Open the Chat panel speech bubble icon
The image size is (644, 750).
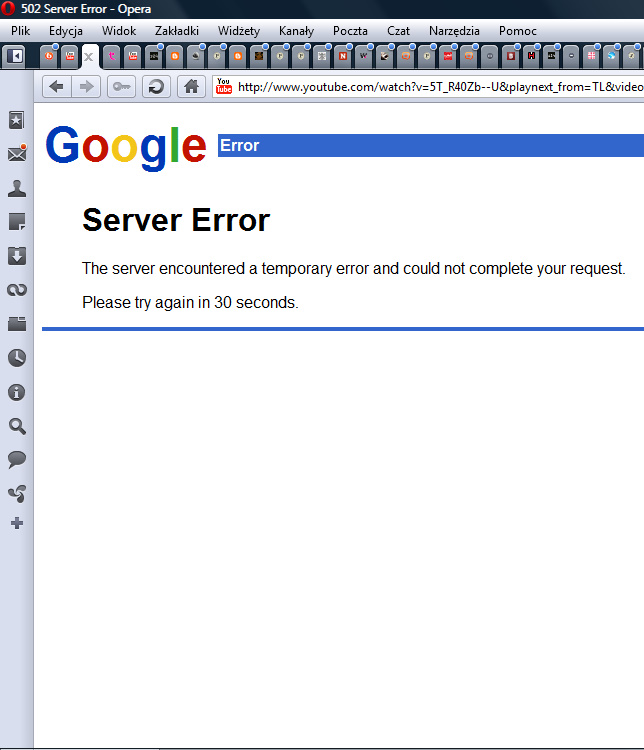point(17,459)
